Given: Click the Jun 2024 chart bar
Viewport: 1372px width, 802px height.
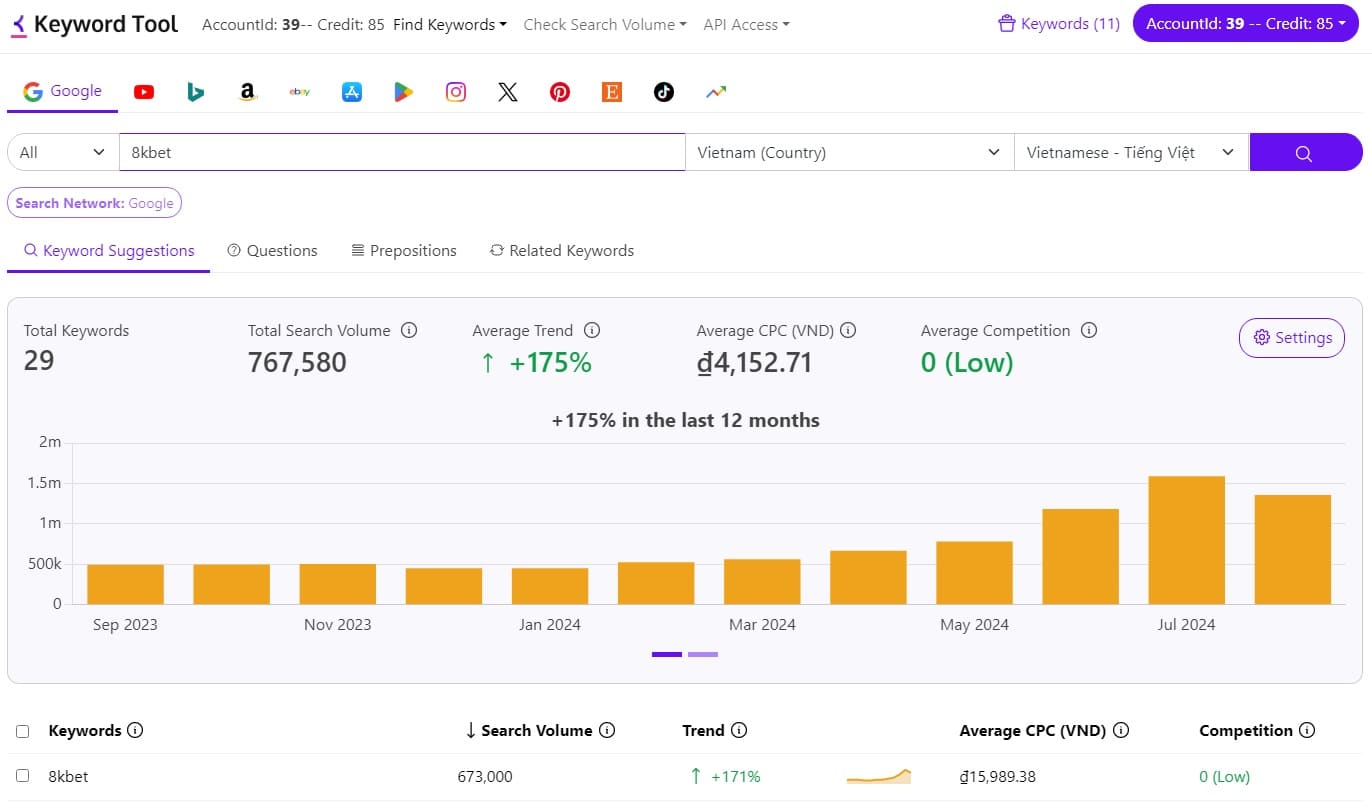Looking at the screenshot, I should pyautogui.click(x=1081, y=556).
